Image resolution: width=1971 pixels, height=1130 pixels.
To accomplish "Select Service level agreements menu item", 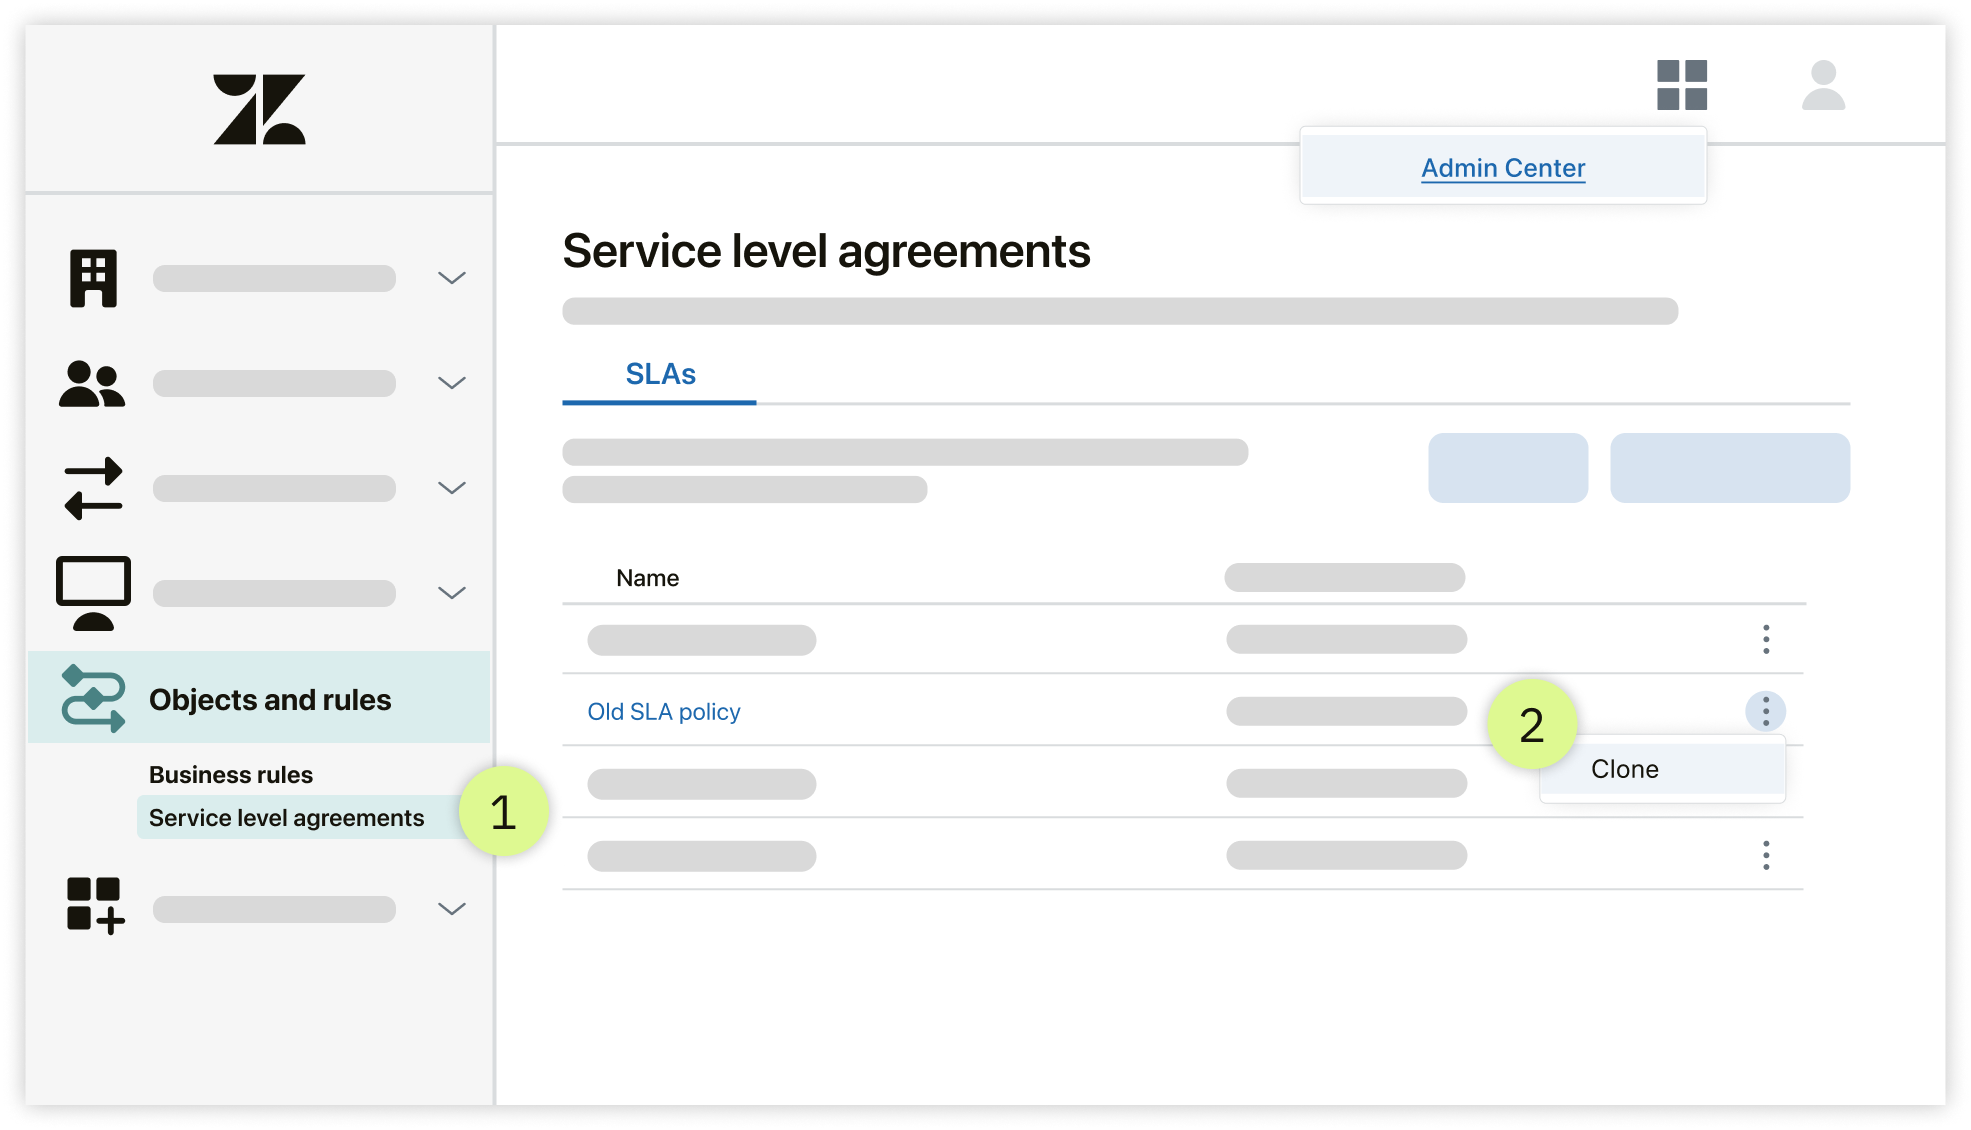I will pos(287,816).
